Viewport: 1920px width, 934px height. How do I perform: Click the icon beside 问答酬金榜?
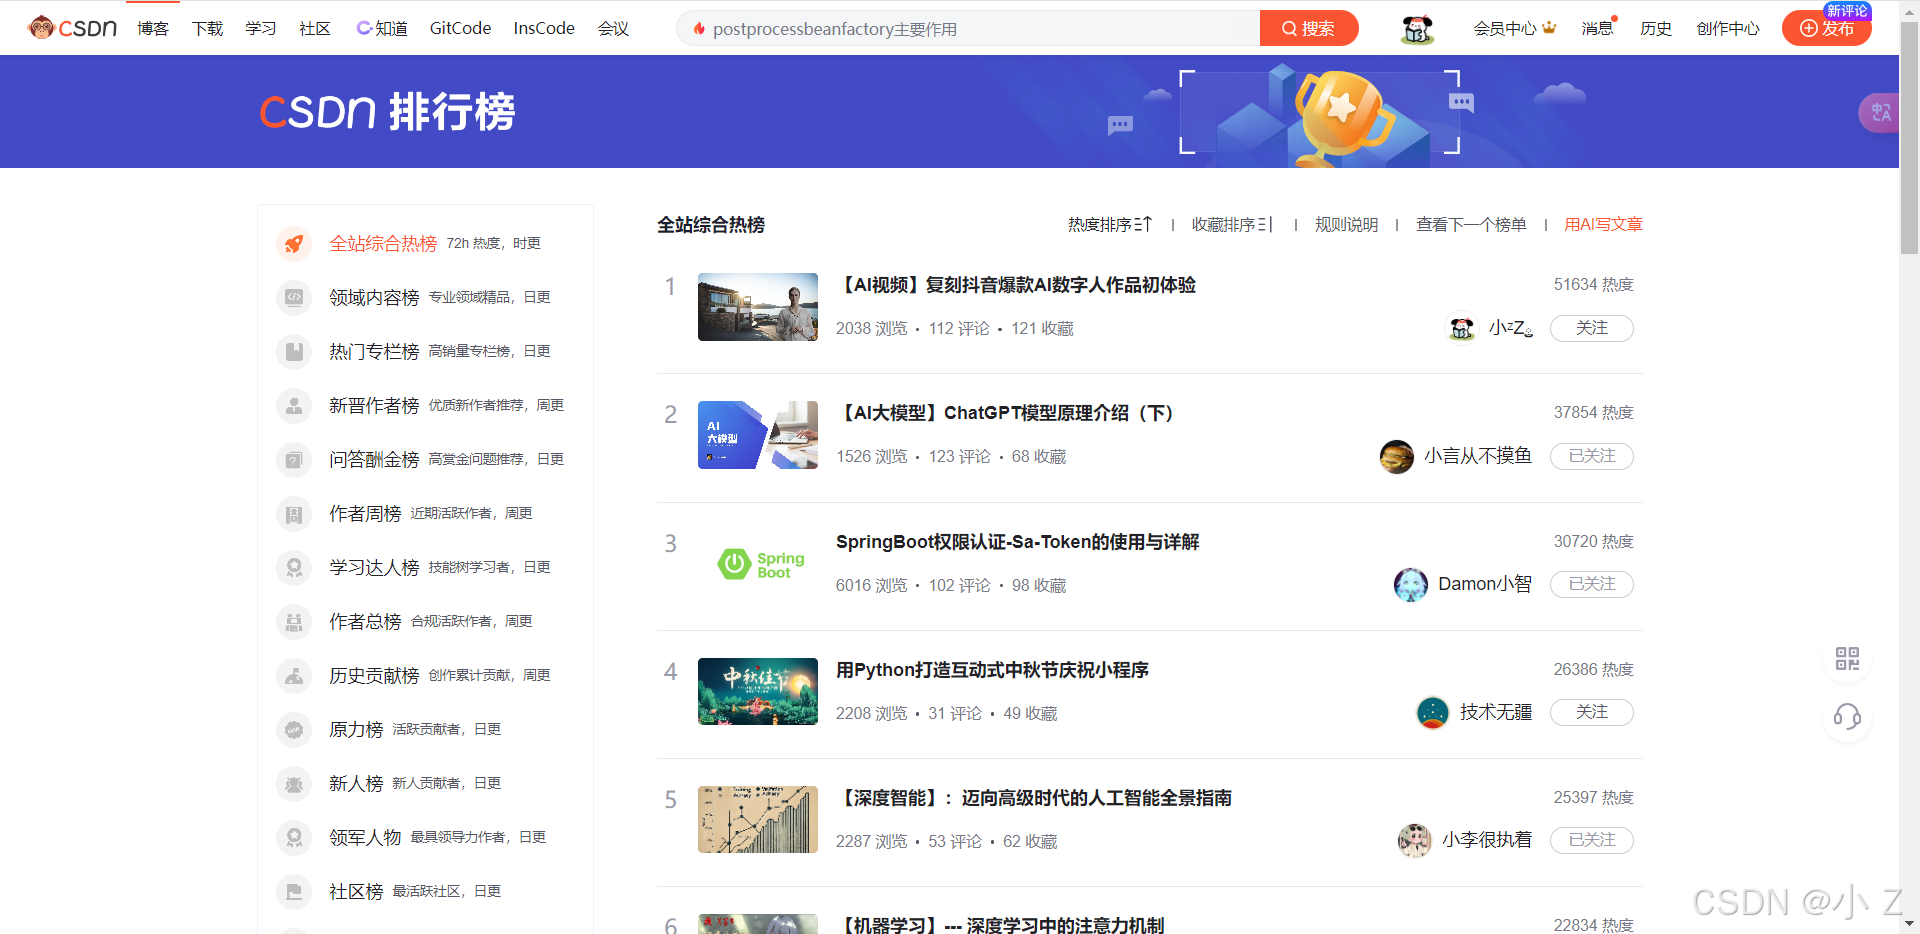click(294, 459)
